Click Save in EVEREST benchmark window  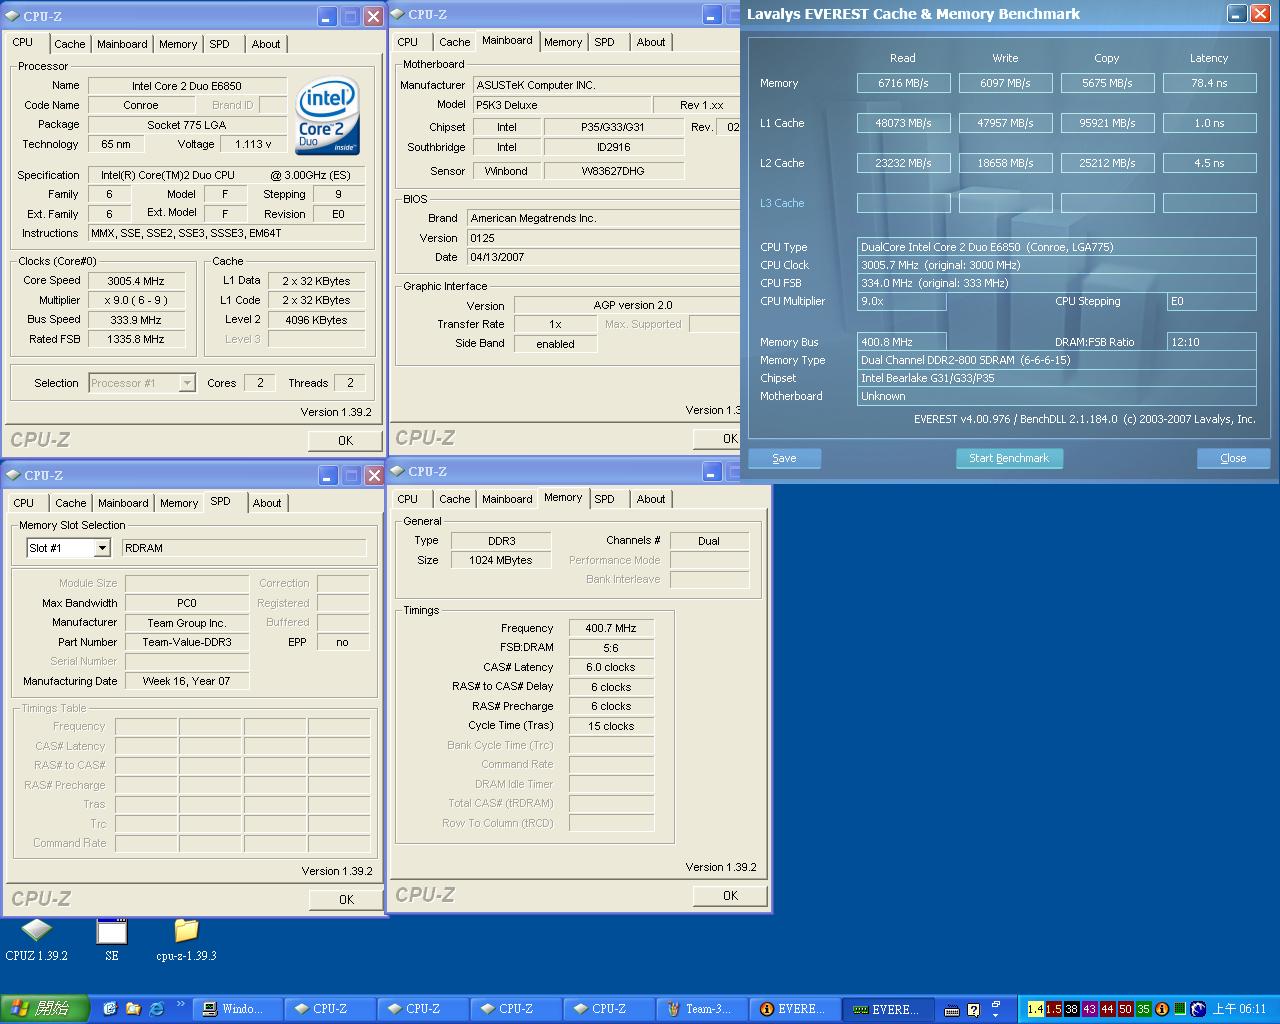coord(784,458)
